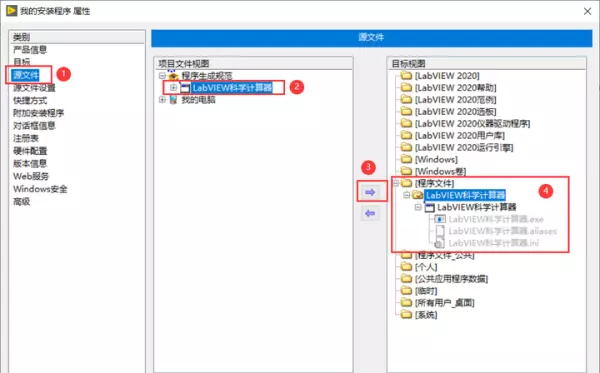Click [LabVIEW 2020范例] folder icon
Image resolution: width=600 pixels, height=373 pixels.
(x=406, y=99)
